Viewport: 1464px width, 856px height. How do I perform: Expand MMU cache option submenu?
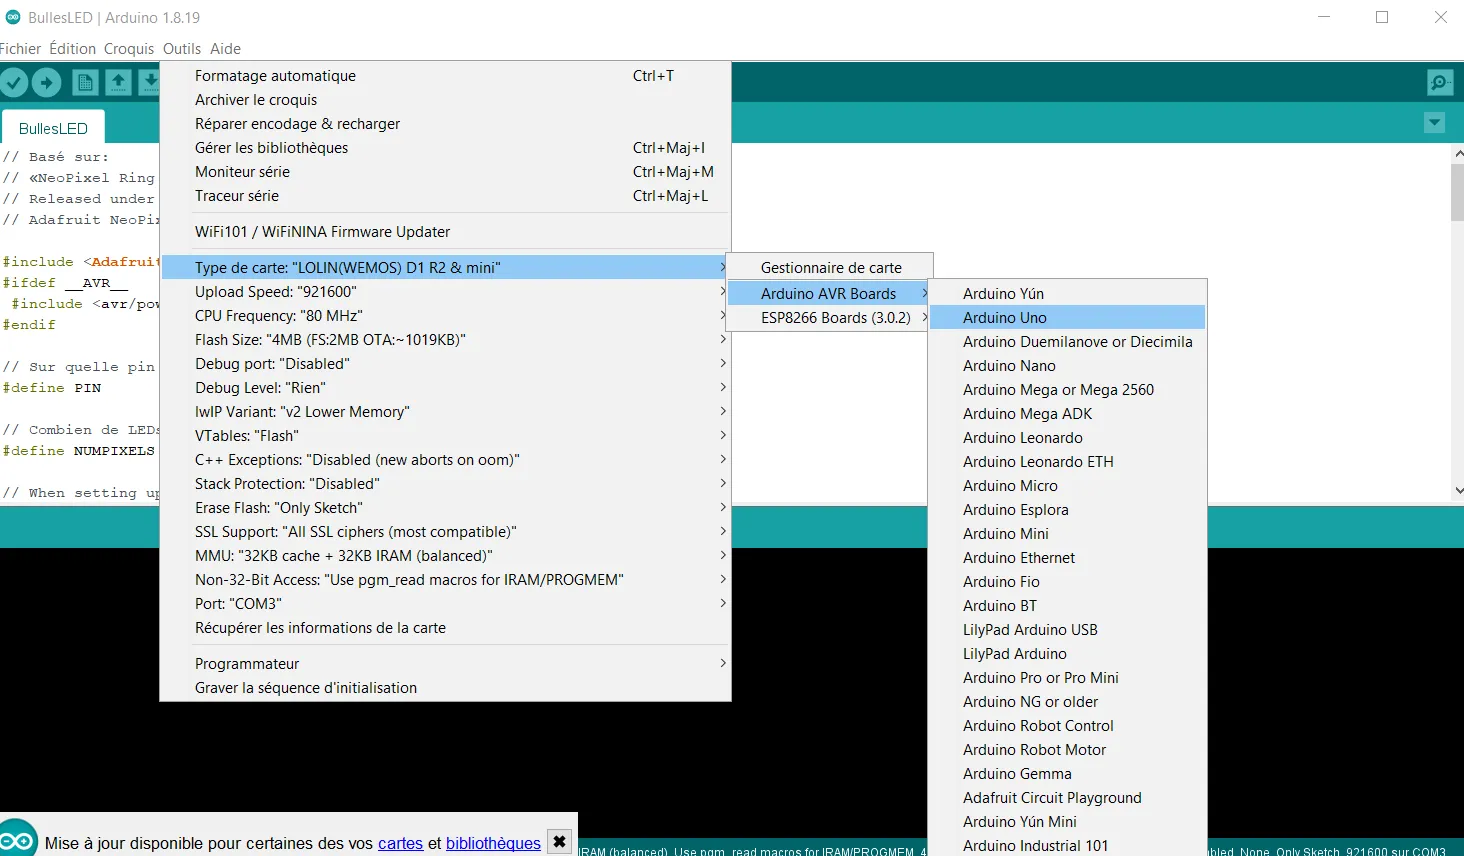coord(445,556)
